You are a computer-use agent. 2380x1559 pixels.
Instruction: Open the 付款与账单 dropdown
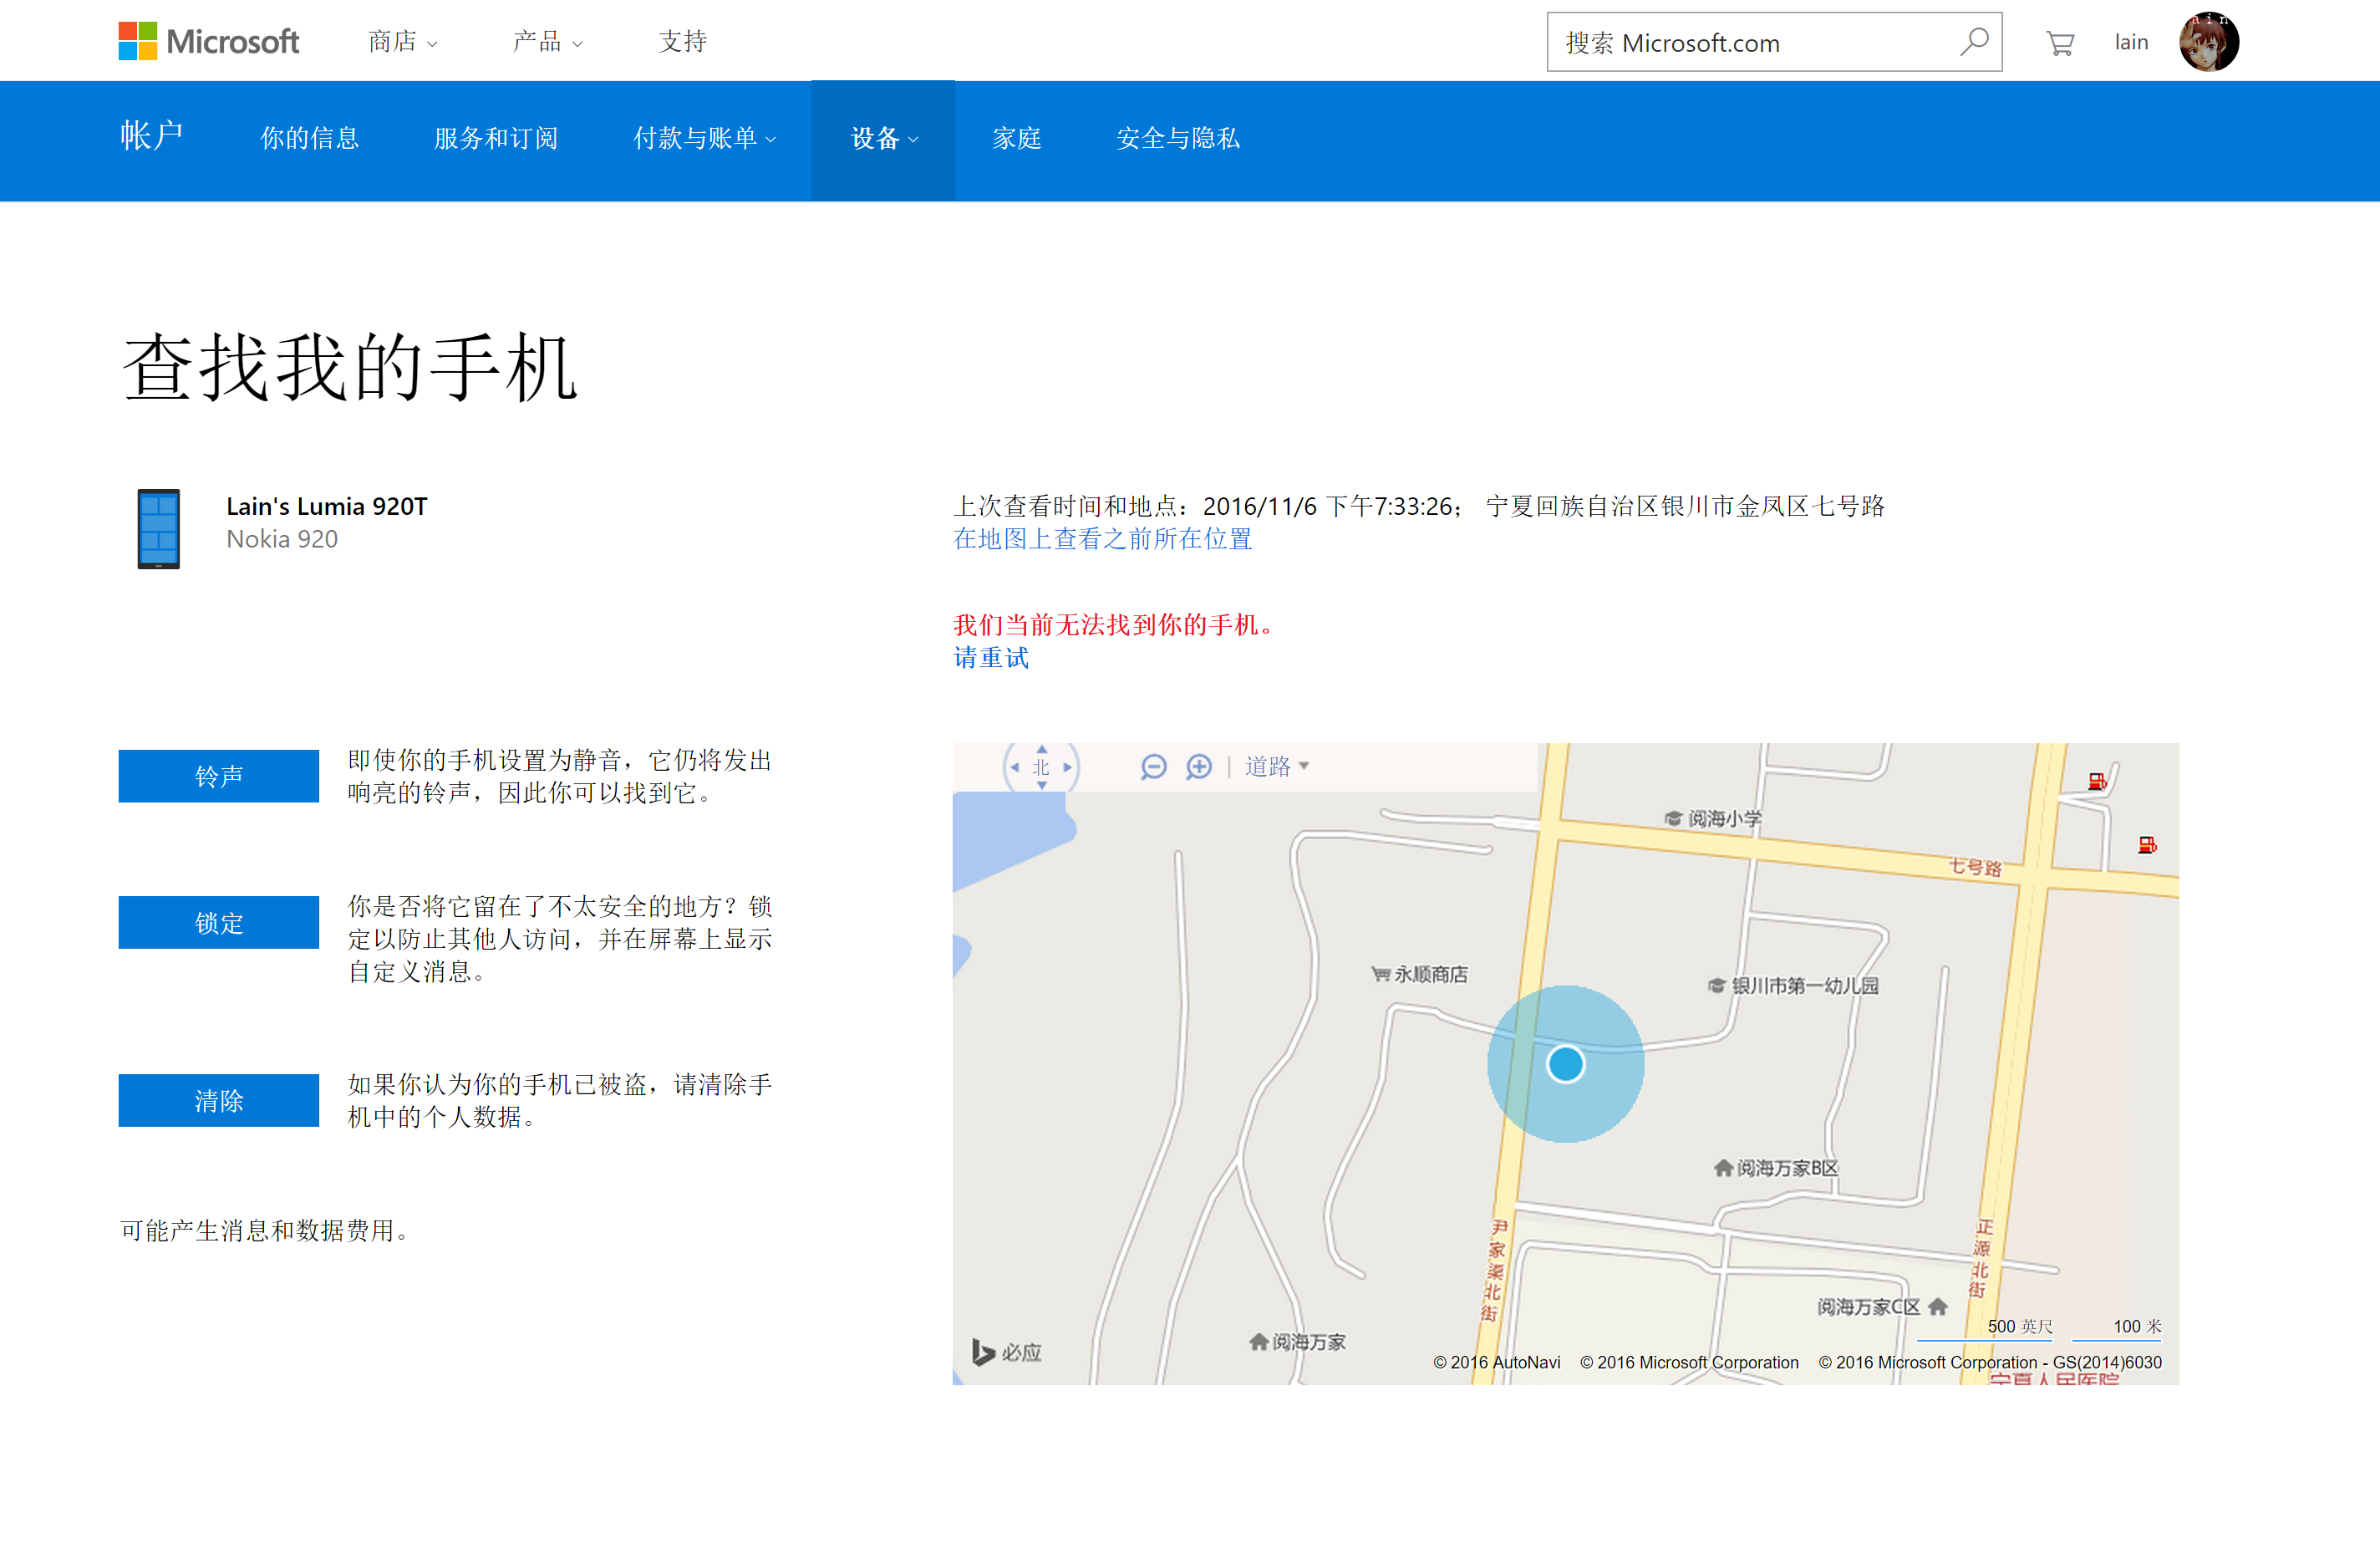tap(704, 138)
